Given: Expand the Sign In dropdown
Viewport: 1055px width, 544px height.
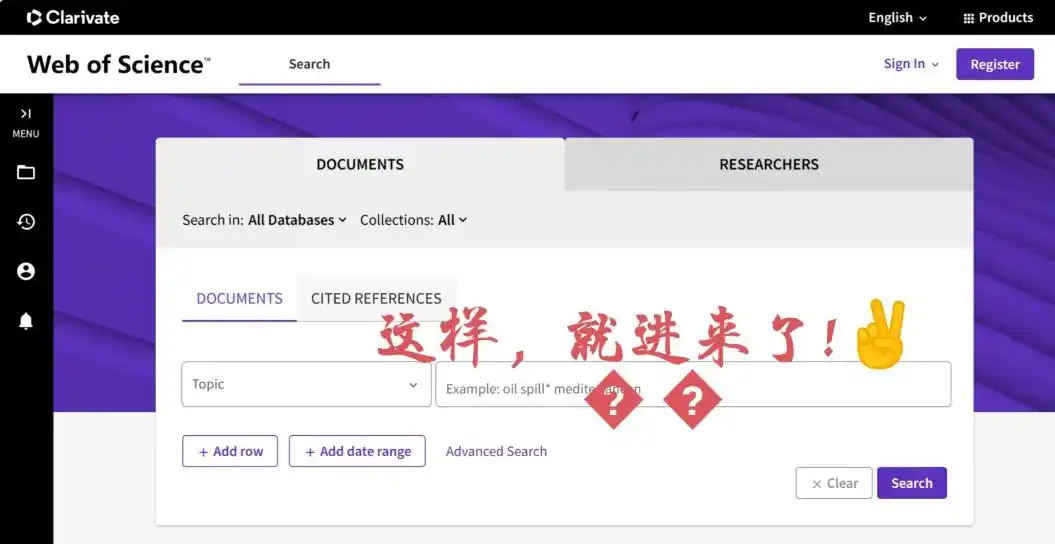Looking at the screenshot, I should click(x=911, y=64).
